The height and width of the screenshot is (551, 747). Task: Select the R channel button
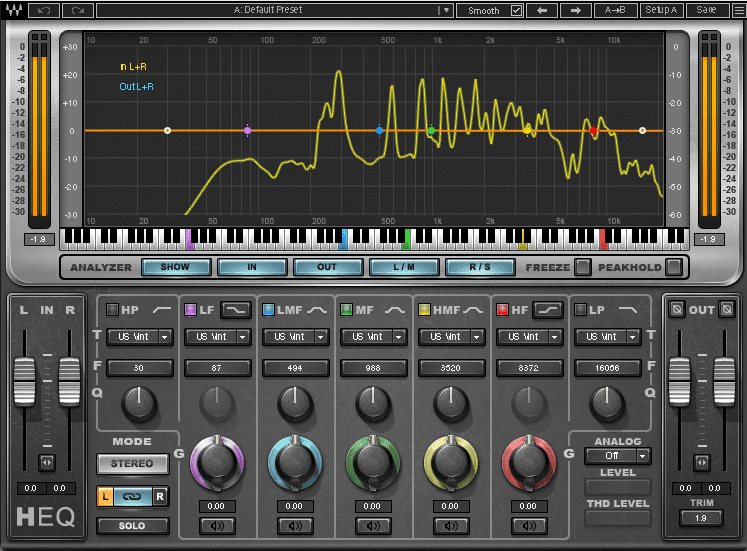click(160, 497)
